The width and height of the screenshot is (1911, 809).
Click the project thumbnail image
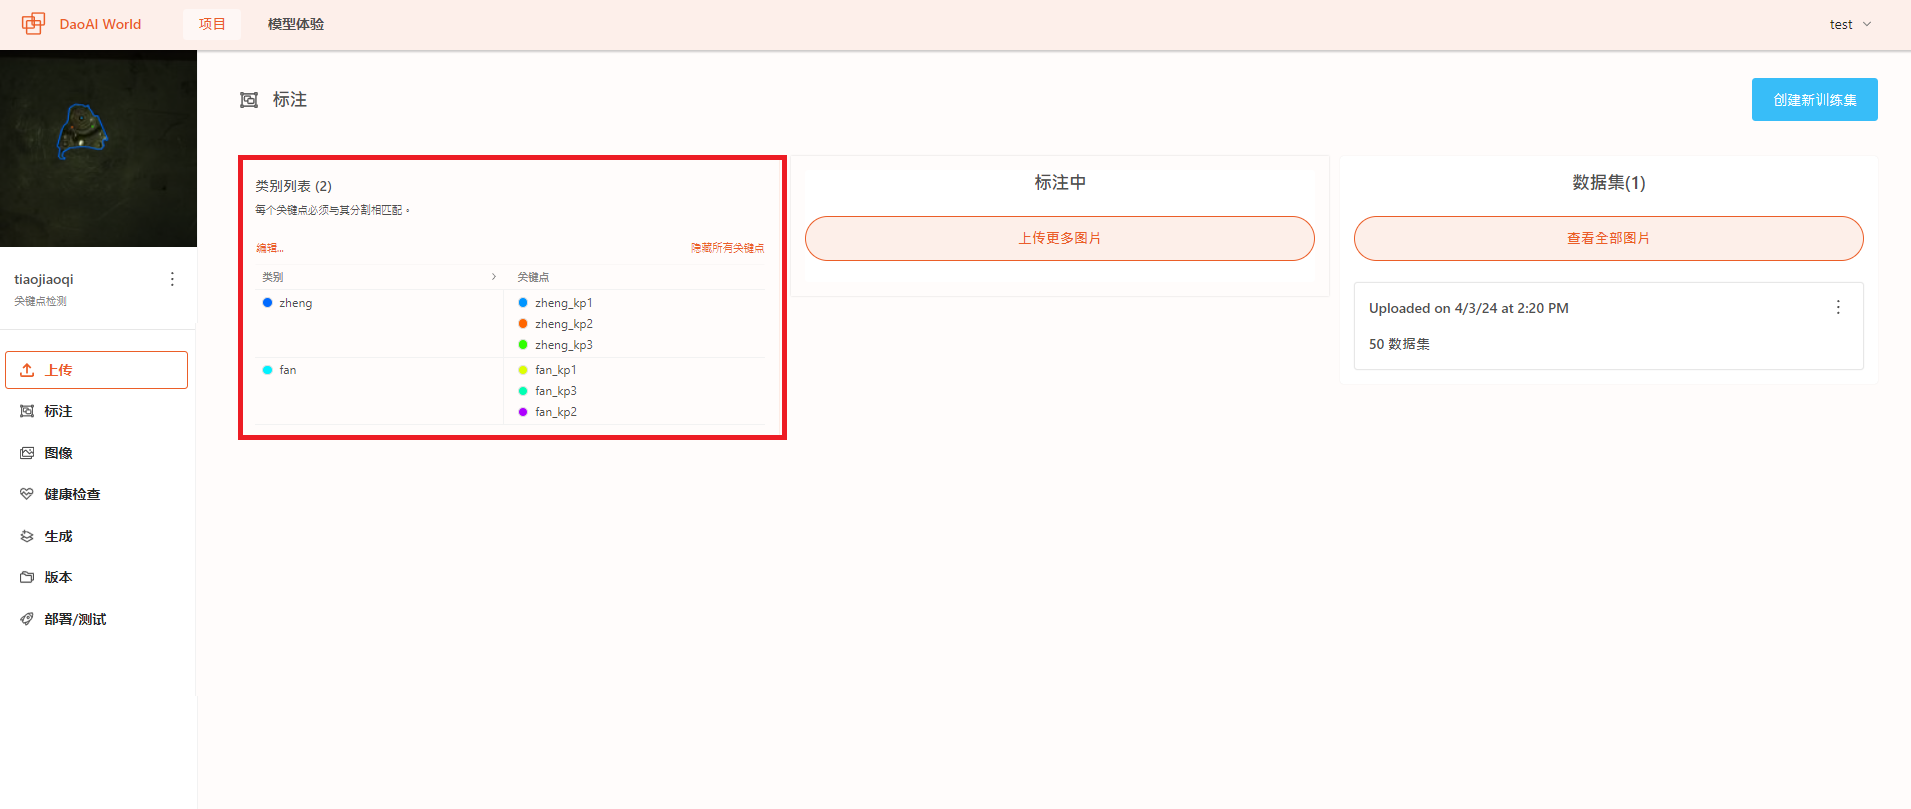click(x=98, y=148)
